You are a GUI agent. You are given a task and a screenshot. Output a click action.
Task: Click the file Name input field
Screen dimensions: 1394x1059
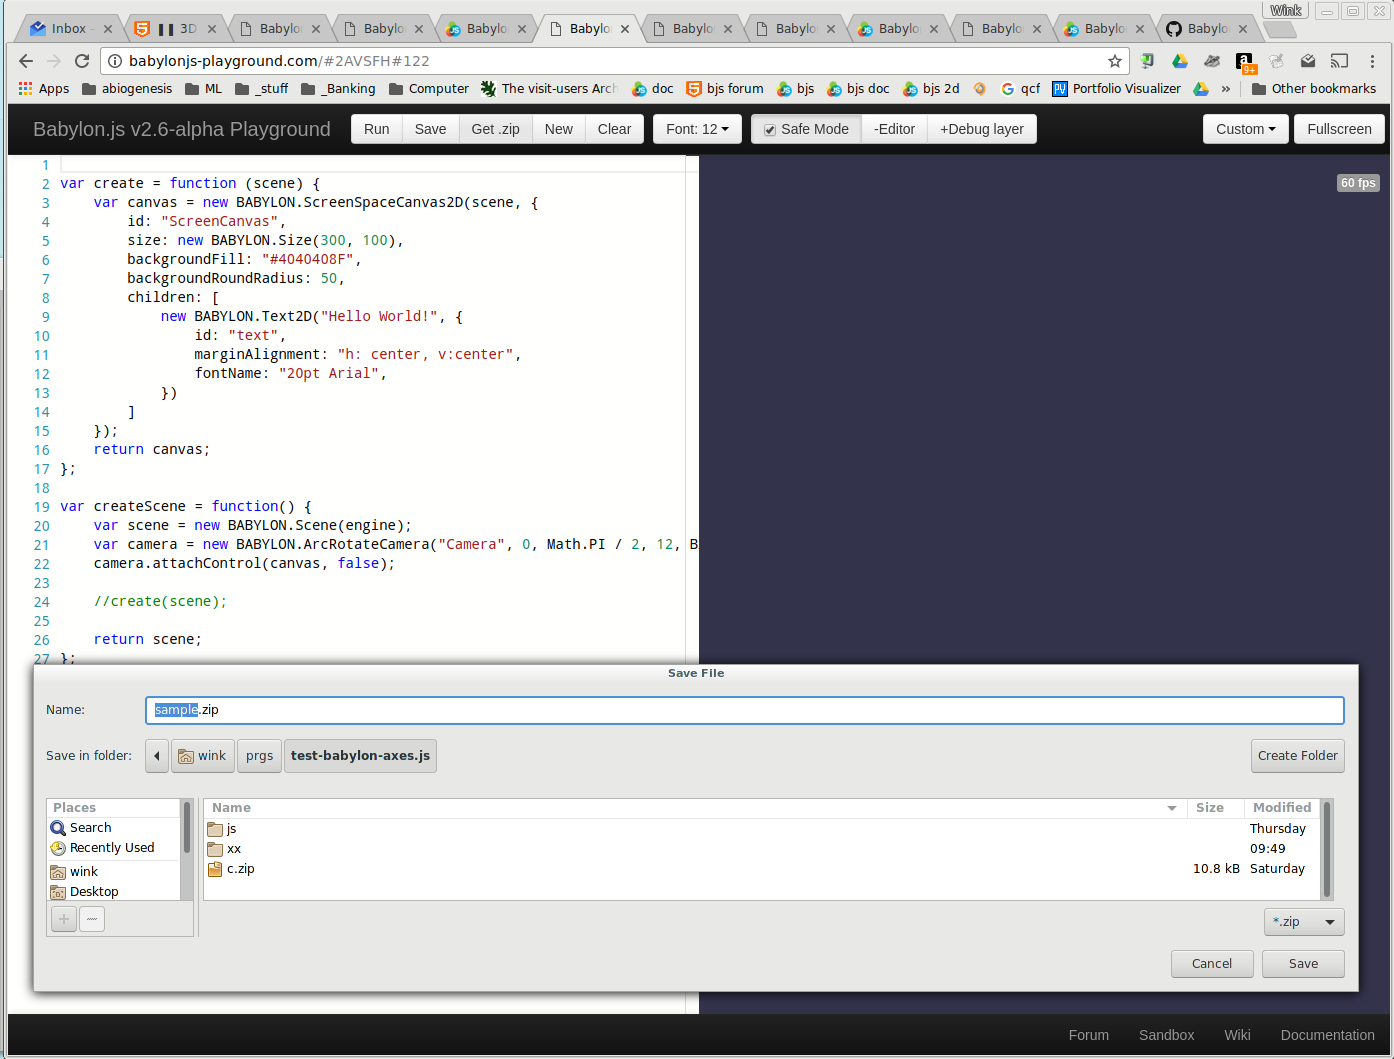coord(745,710)
